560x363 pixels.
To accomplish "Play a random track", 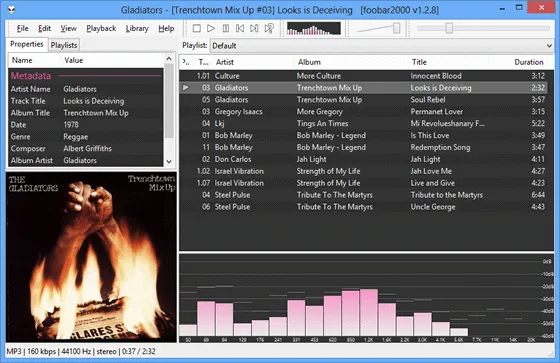I will tap(269, 28).
